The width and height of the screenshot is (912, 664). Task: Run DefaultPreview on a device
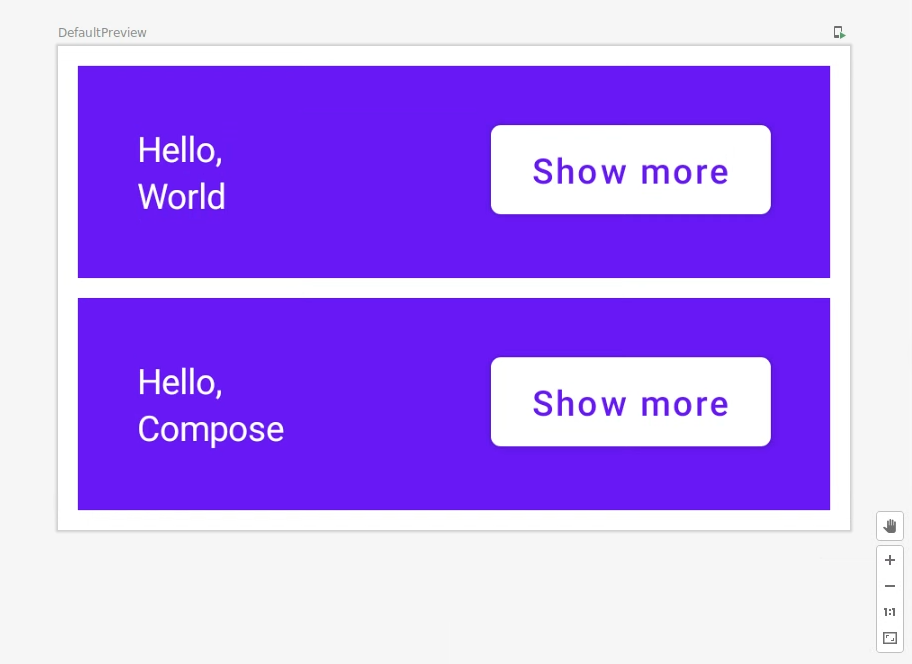pyautogui.click(x=839, y=32)
